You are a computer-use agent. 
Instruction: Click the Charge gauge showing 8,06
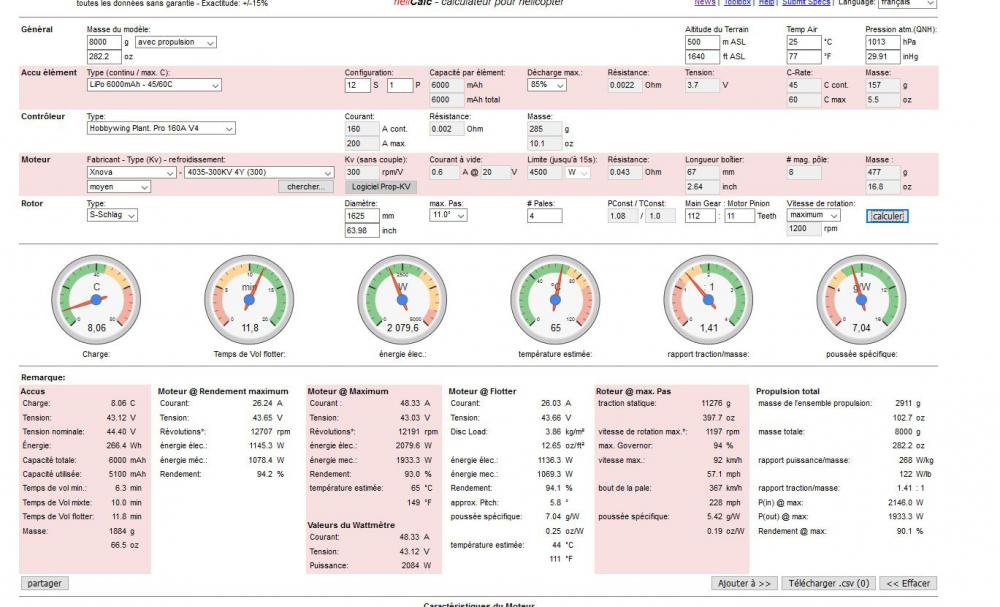click(x=96, y=300)
